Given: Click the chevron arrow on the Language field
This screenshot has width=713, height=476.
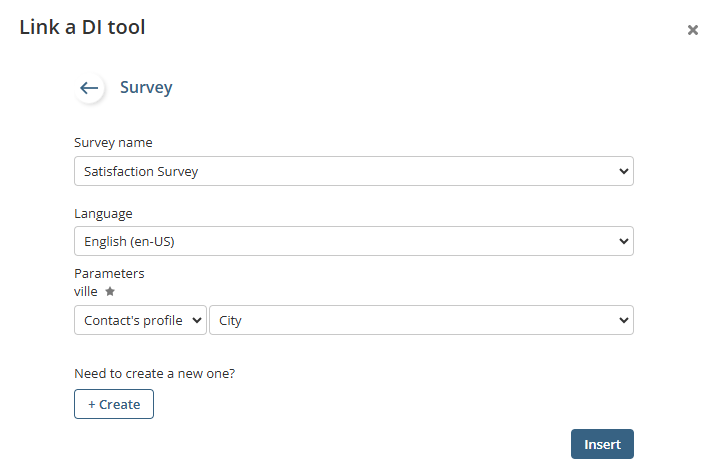Looking at the screenshot, I should point(624,241).
